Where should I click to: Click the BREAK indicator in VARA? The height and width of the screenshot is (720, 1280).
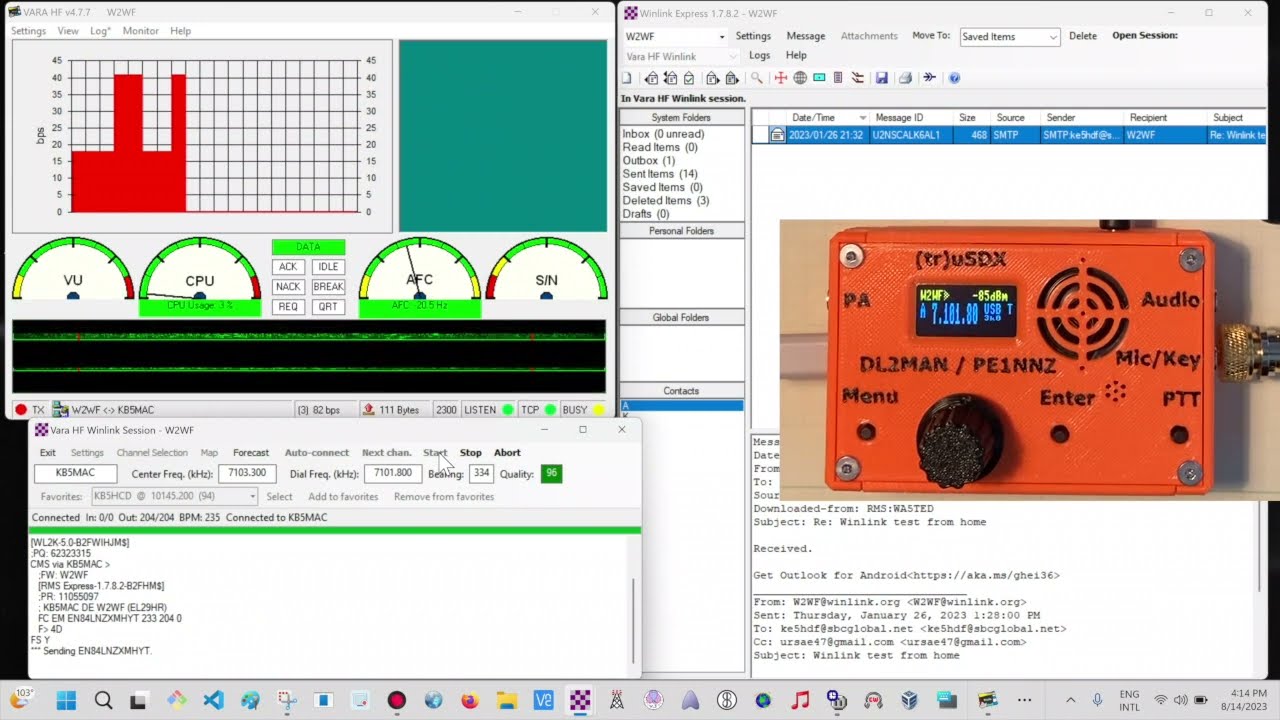coord(328,287)
